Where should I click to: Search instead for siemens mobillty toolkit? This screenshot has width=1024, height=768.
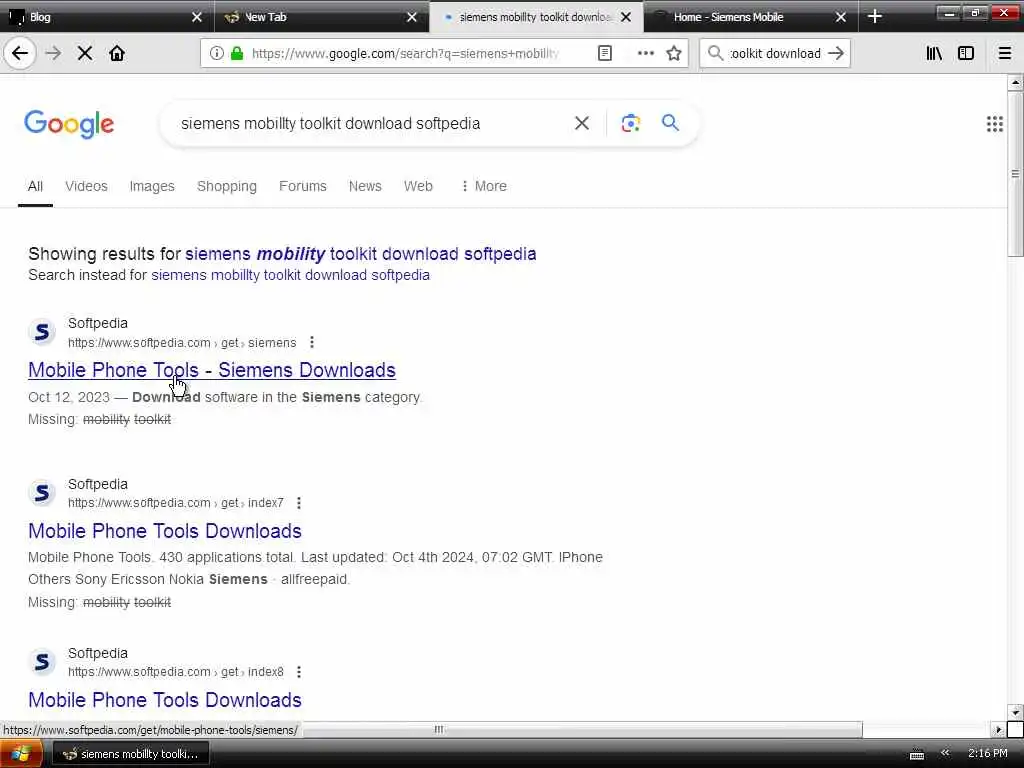coord(291,275)
